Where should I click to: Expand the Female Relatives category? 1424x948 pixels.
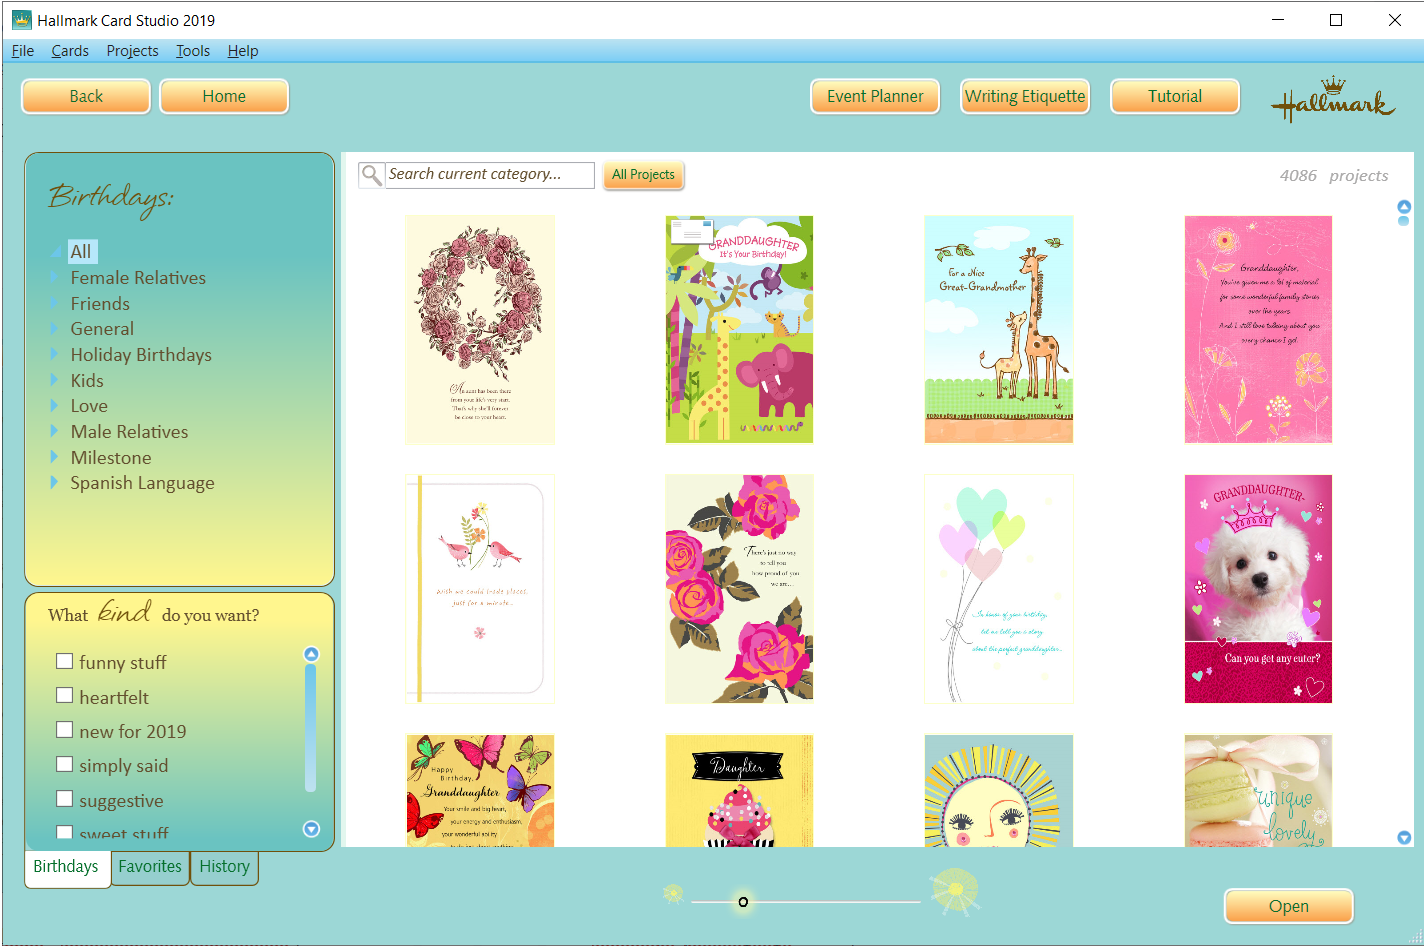coord(55,278)
